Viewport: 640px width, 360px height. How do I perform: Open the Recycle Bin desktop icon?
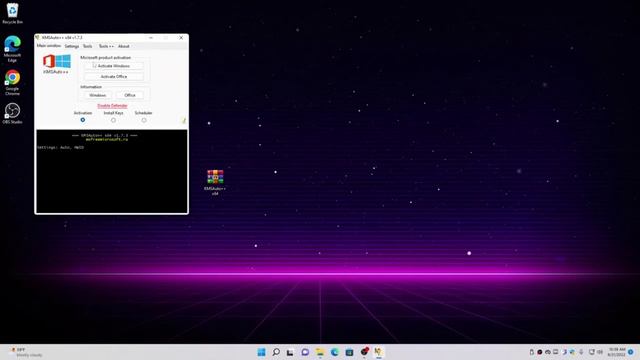point(12,13)
